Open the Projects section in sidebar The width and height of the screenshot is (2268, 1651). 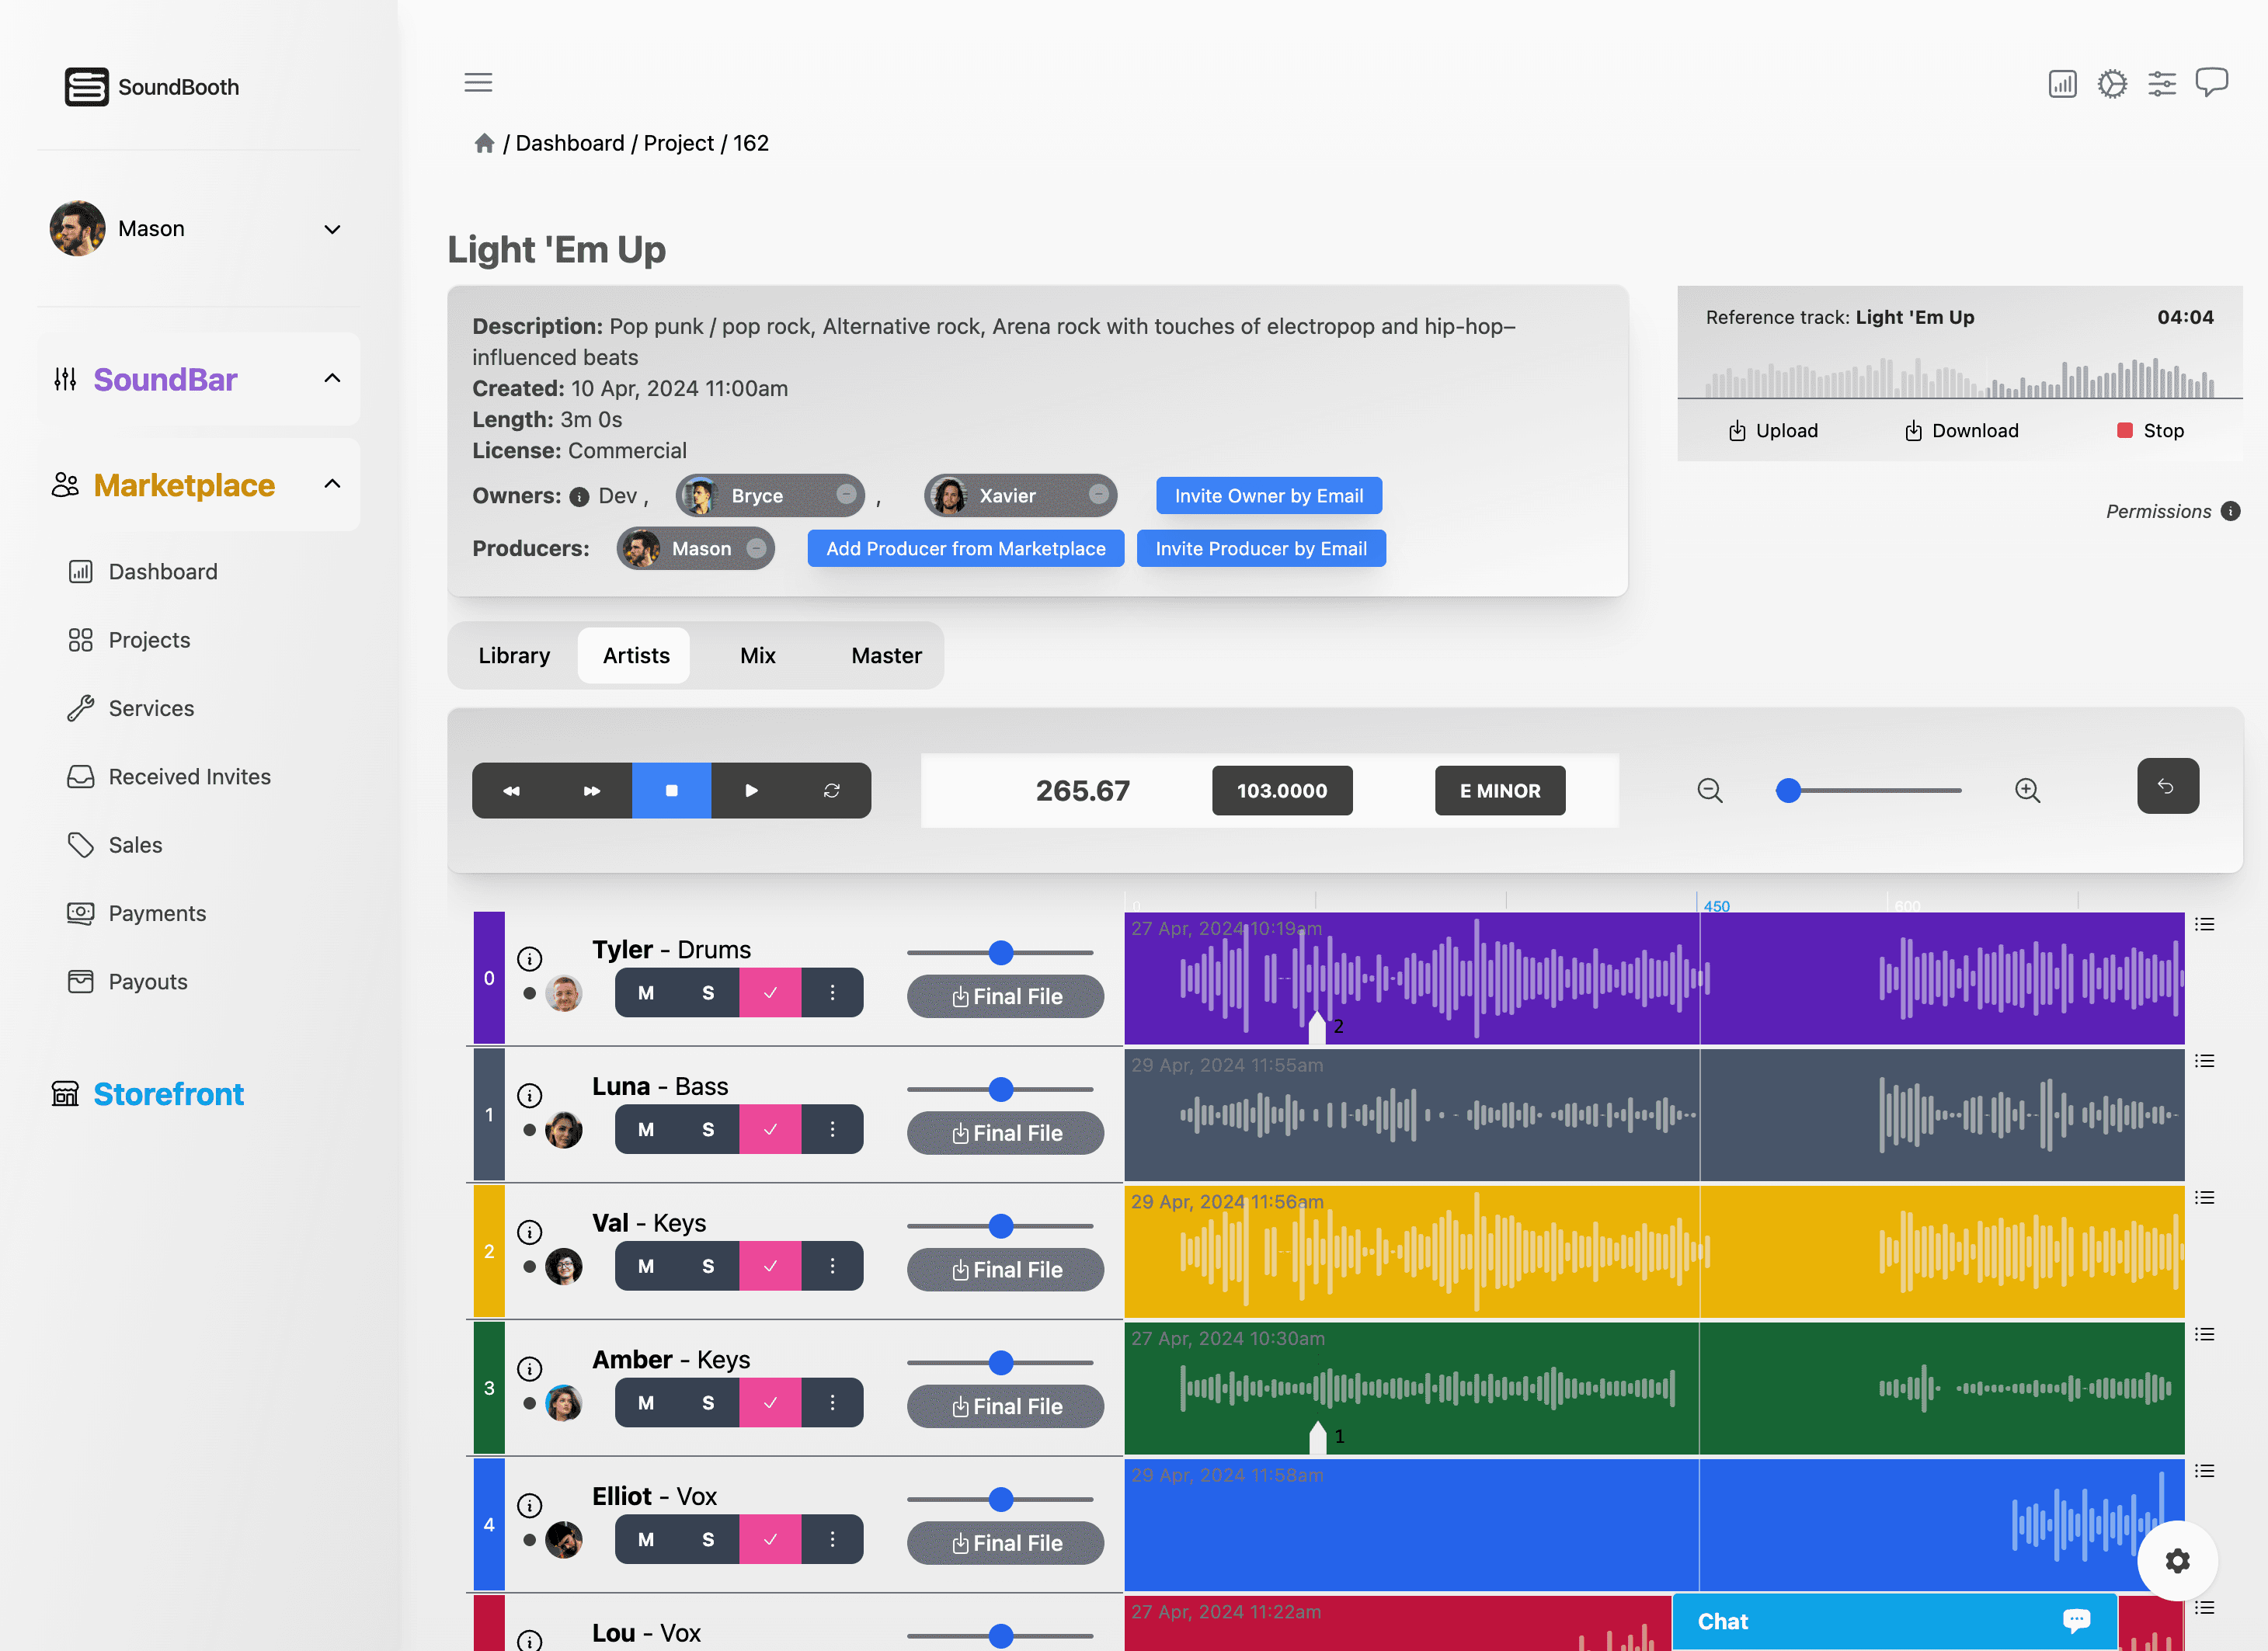(x=148, y=640)
